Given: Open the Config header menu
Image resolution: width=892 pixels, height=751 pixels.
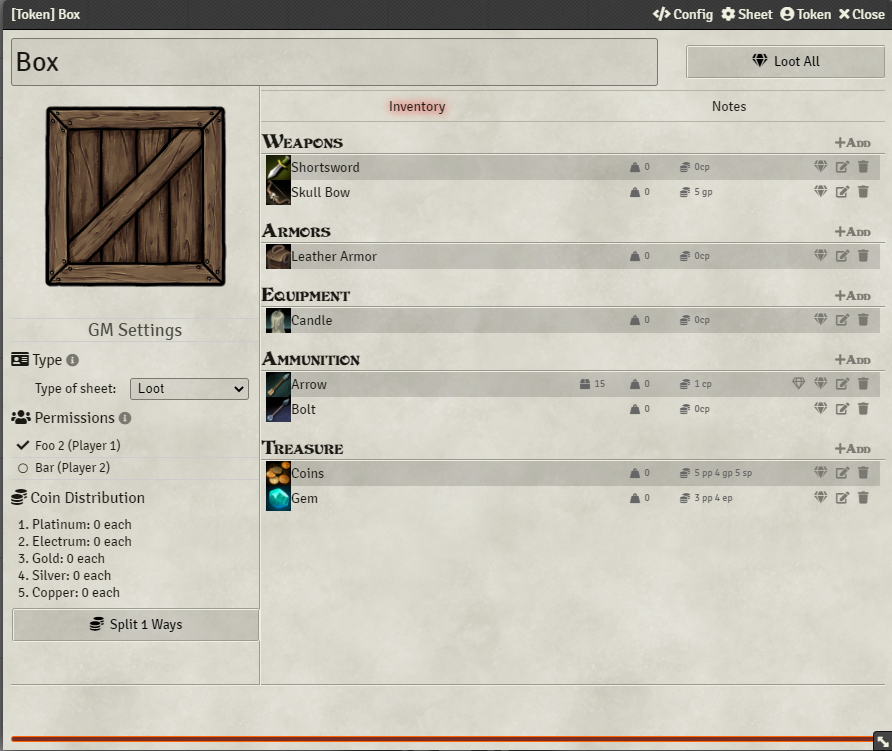Looking at the screenshot, I should pyautogui.click(x=683, y=14).
